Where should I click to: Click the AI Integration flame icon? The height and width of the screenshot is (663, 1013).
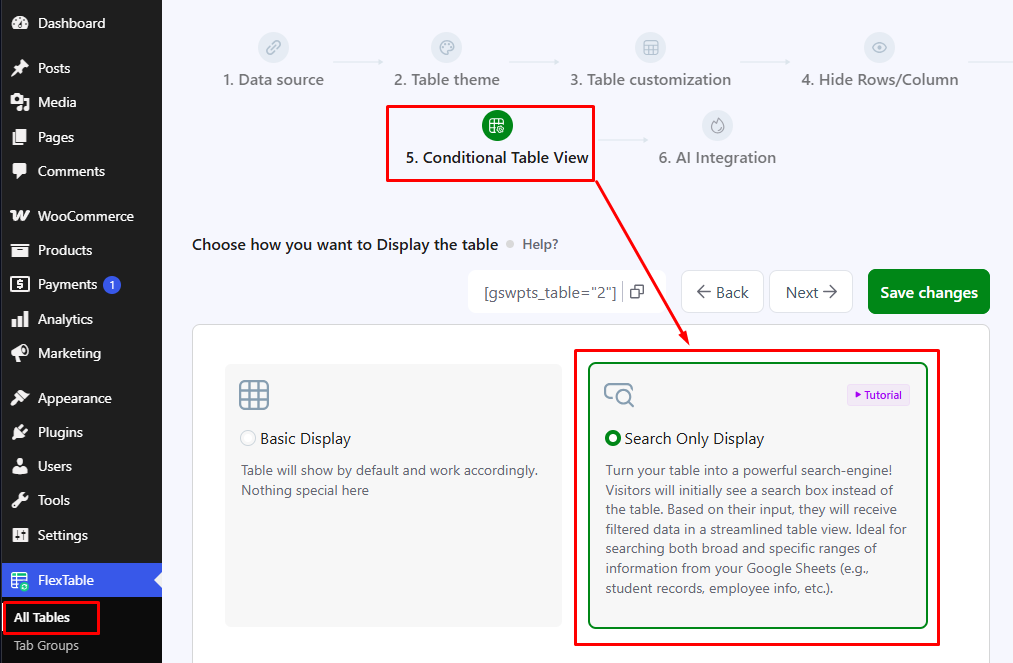717,125
